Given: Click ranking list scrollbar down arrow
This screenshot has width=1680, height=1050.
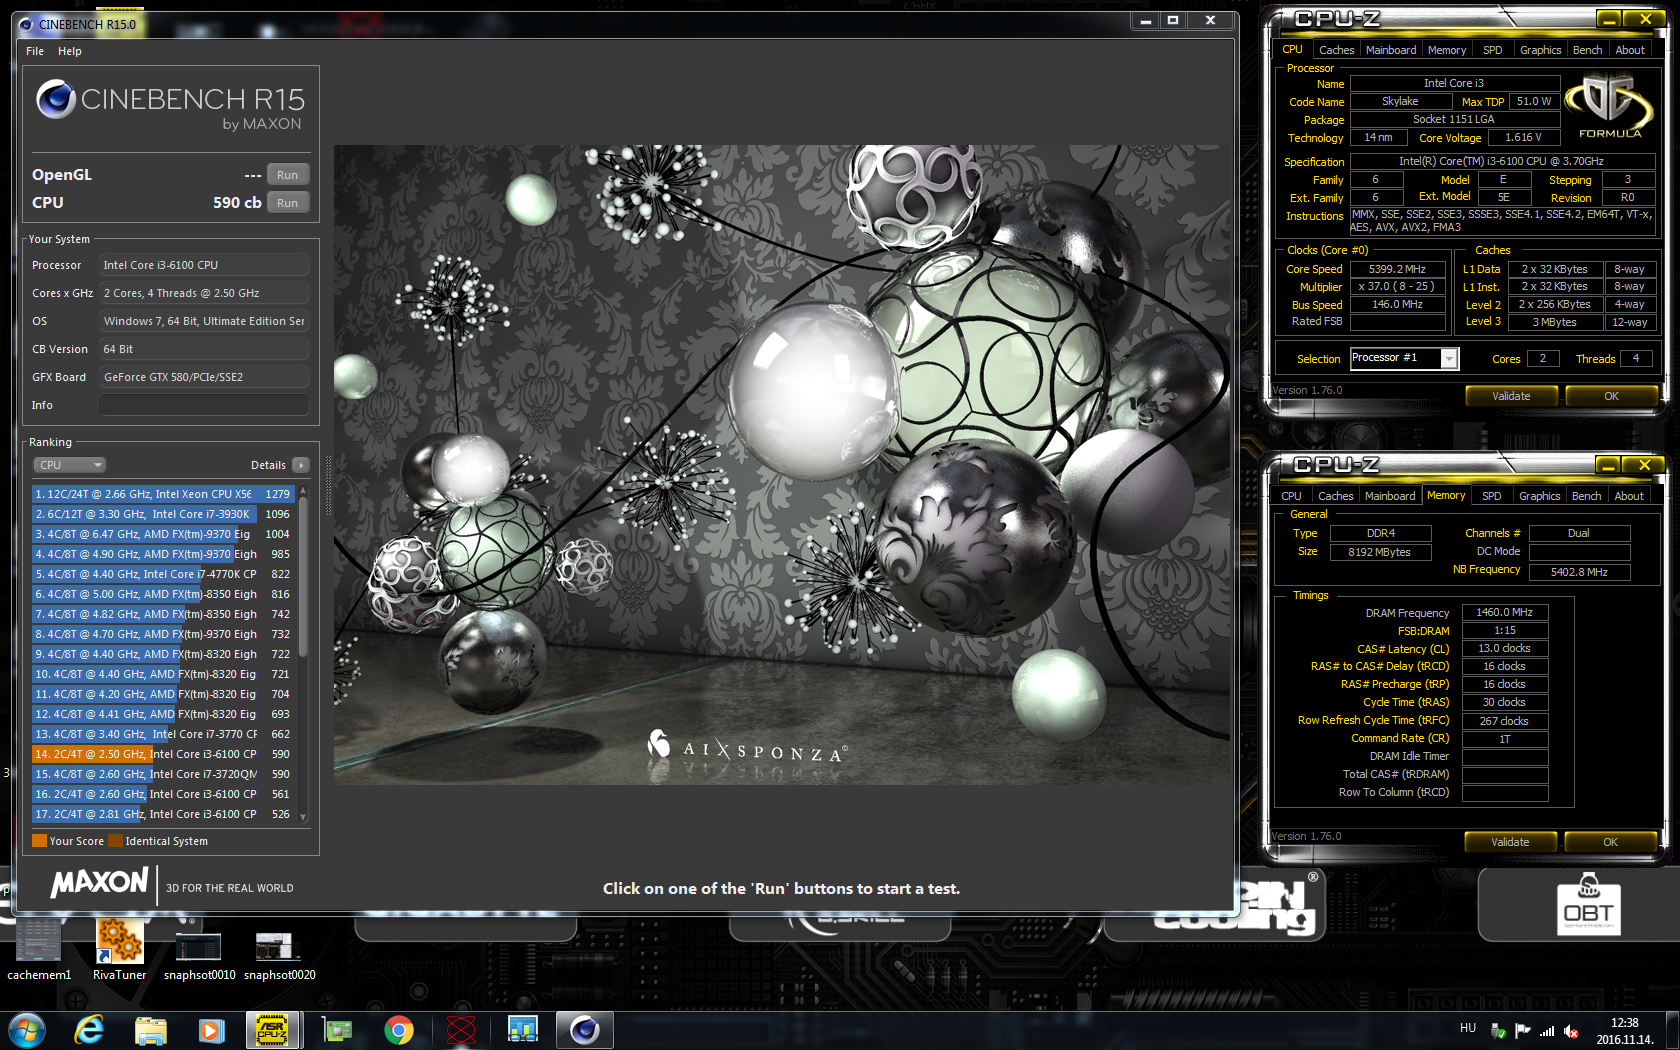Looking at the screenshot, I should point(303,817).
